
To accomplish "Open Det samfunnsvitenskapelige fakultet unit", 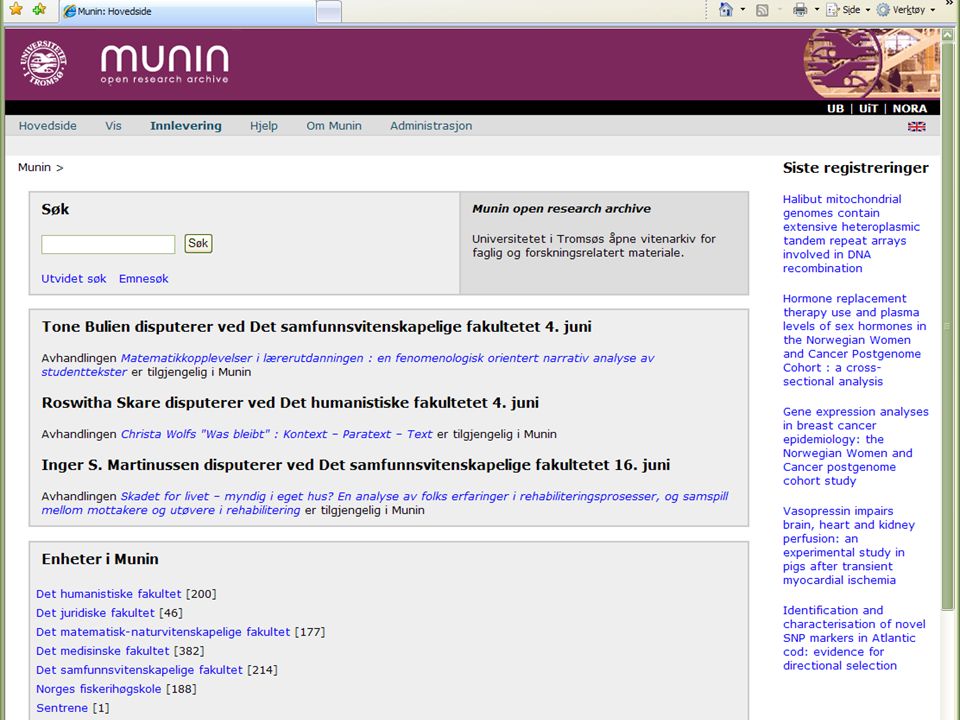I will point(139,670).
